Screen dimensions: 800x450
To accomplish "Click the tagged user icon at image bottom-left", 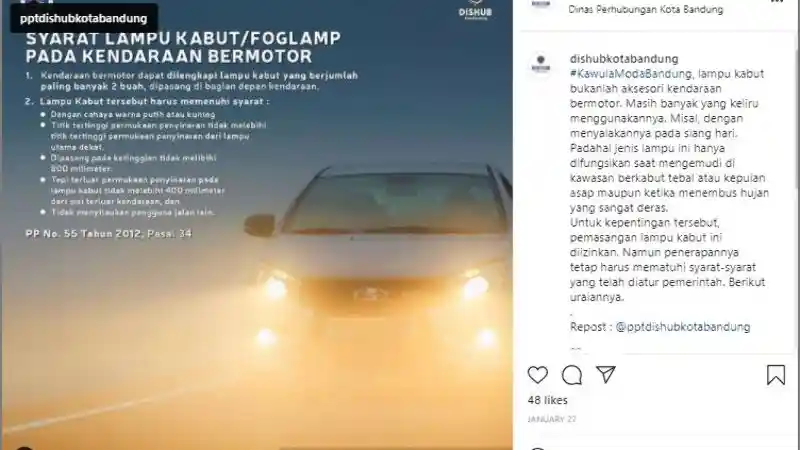I will 23,447.
